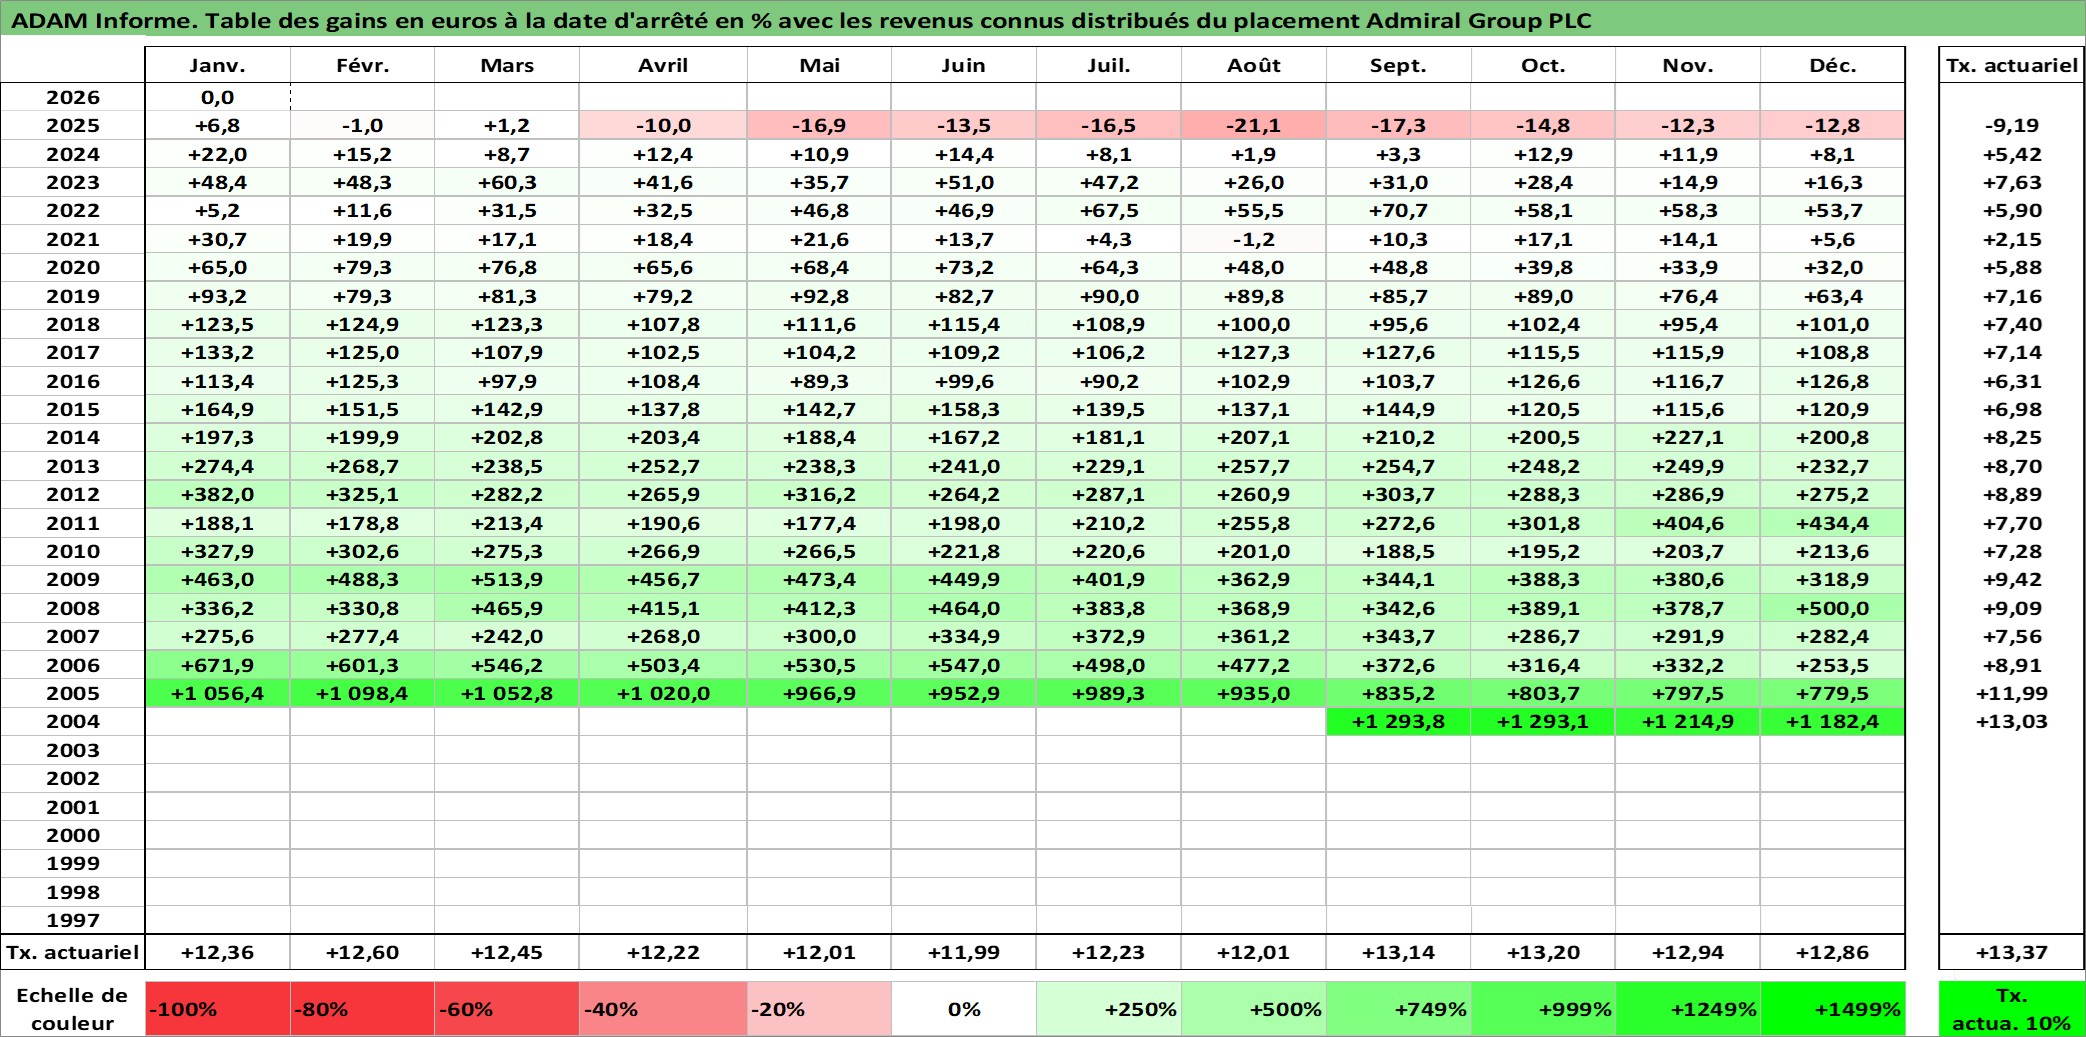Screen dimensions: 2086x1037
Task: Click the +13,03 actuarial rate for 2004
Action: [2011, 721]
